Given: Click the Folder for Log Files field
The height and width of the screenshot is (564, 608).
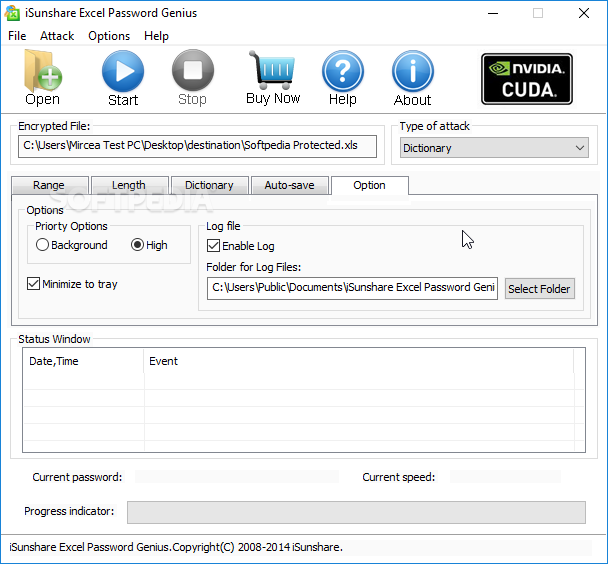Looking at the screenshot, I should [352, 288].
